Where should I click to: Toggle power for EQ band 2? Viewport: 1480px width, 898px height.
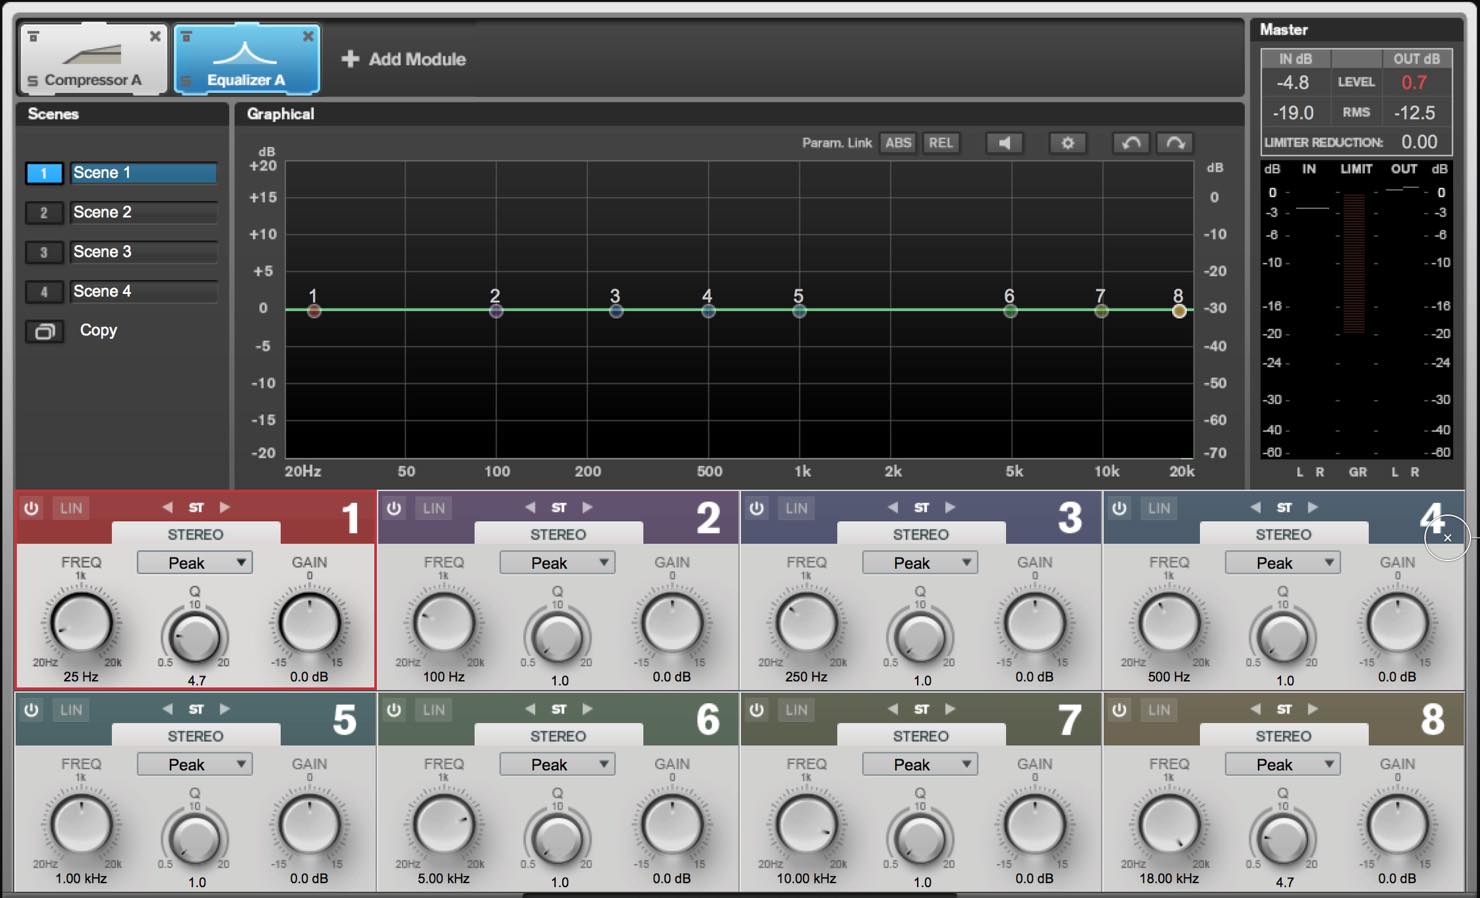395,508
